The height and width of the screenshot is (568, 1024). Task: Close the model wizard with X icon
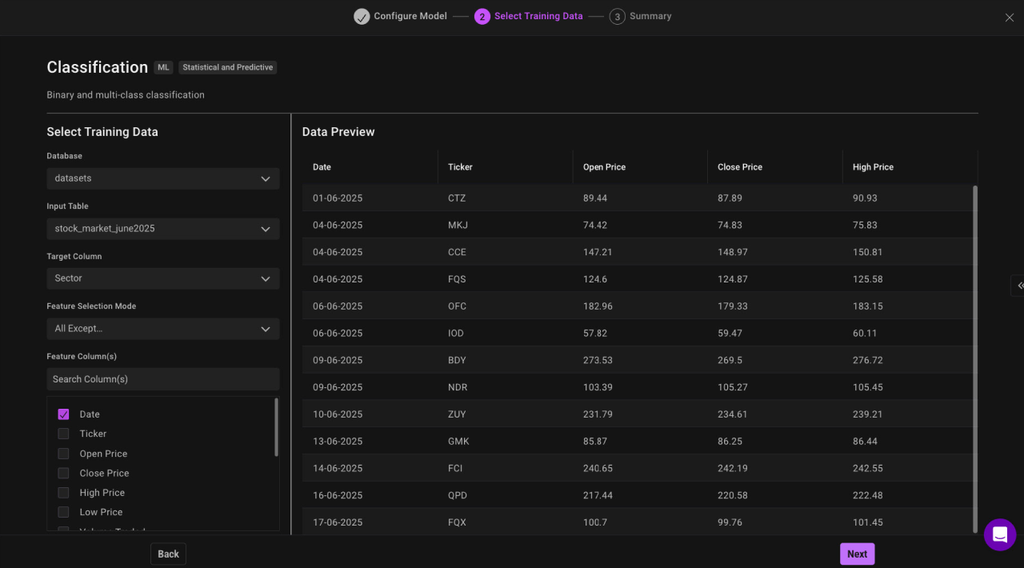[x=1009, y=18]
